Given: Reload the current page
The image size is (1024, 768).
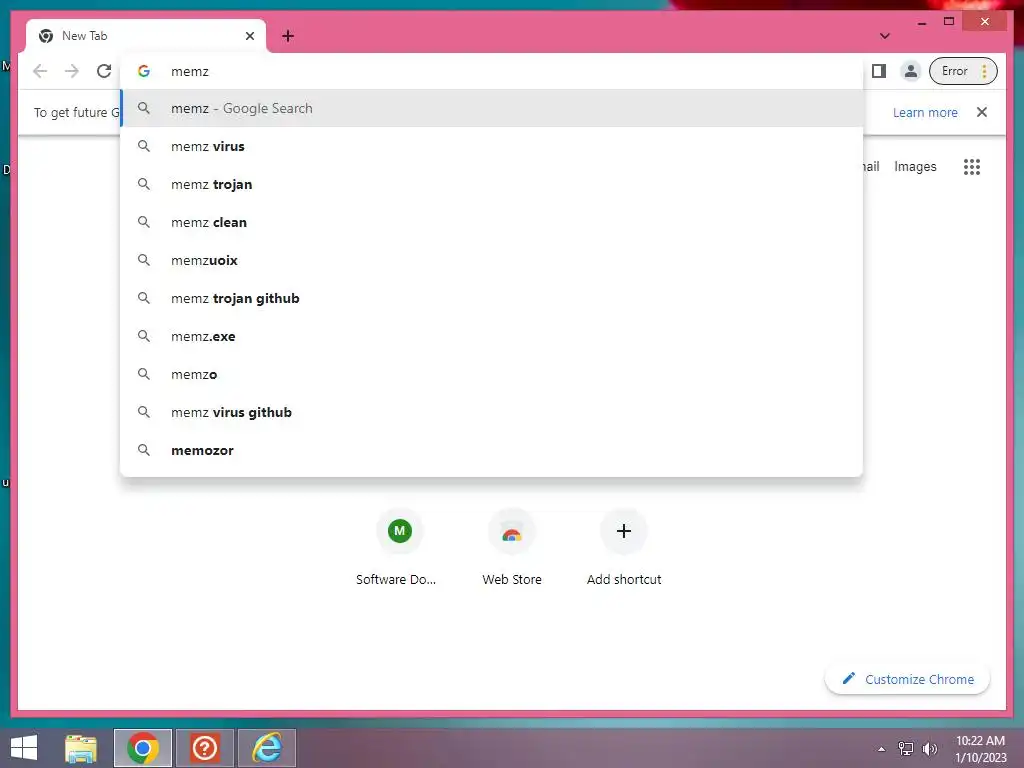Looking at the screenshot, I should (104, 71).
